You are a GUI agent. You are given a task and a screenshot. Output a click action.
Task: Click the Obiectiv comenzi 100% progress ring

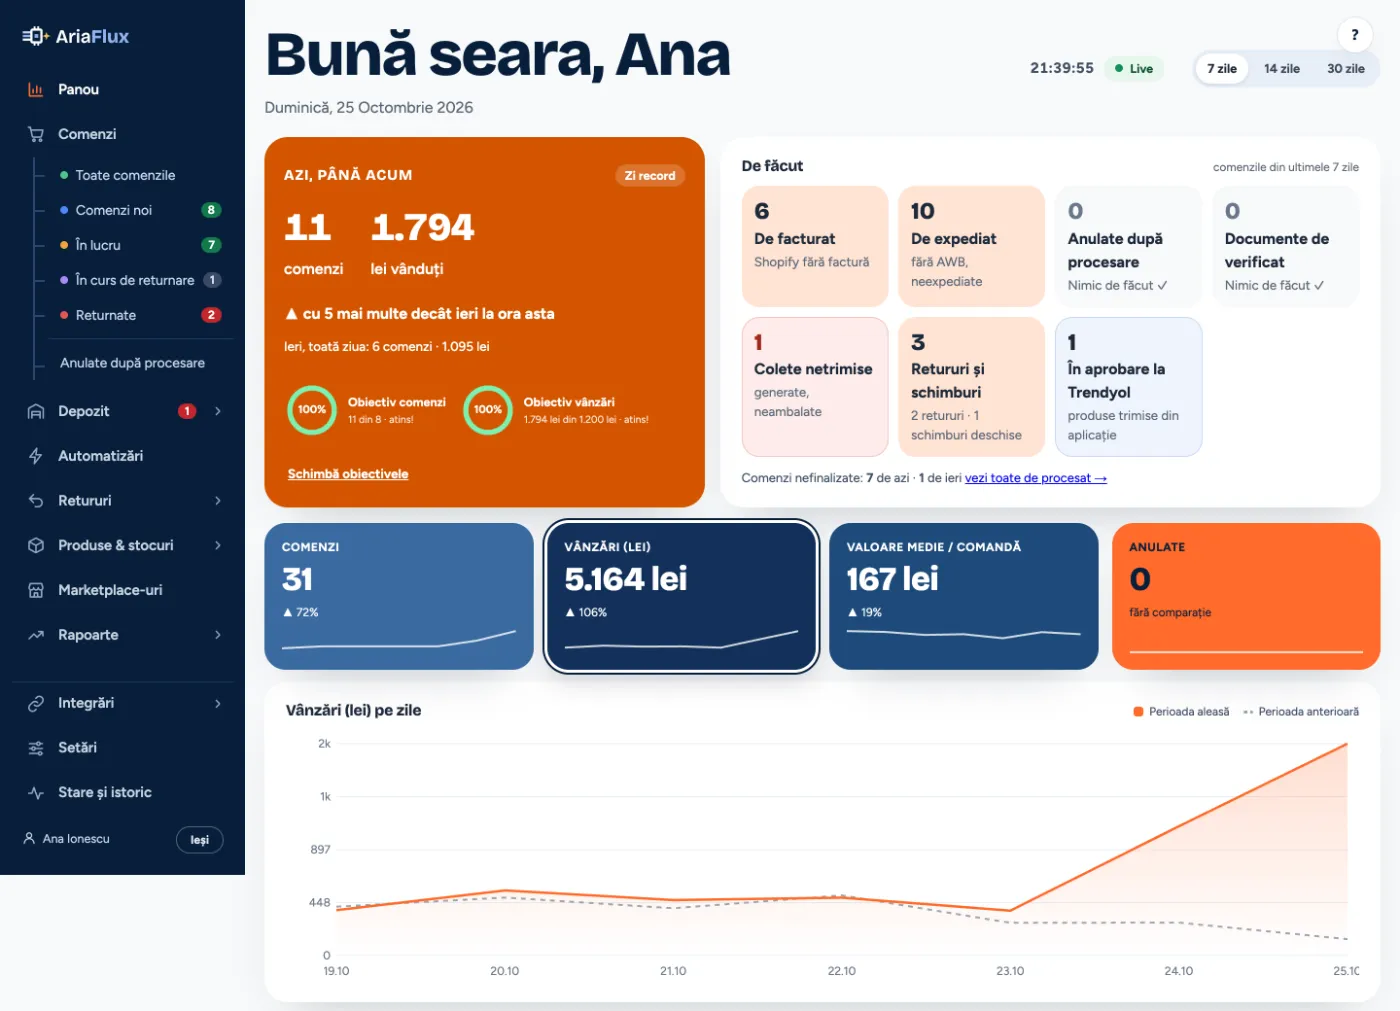click(x=312, y=410)
